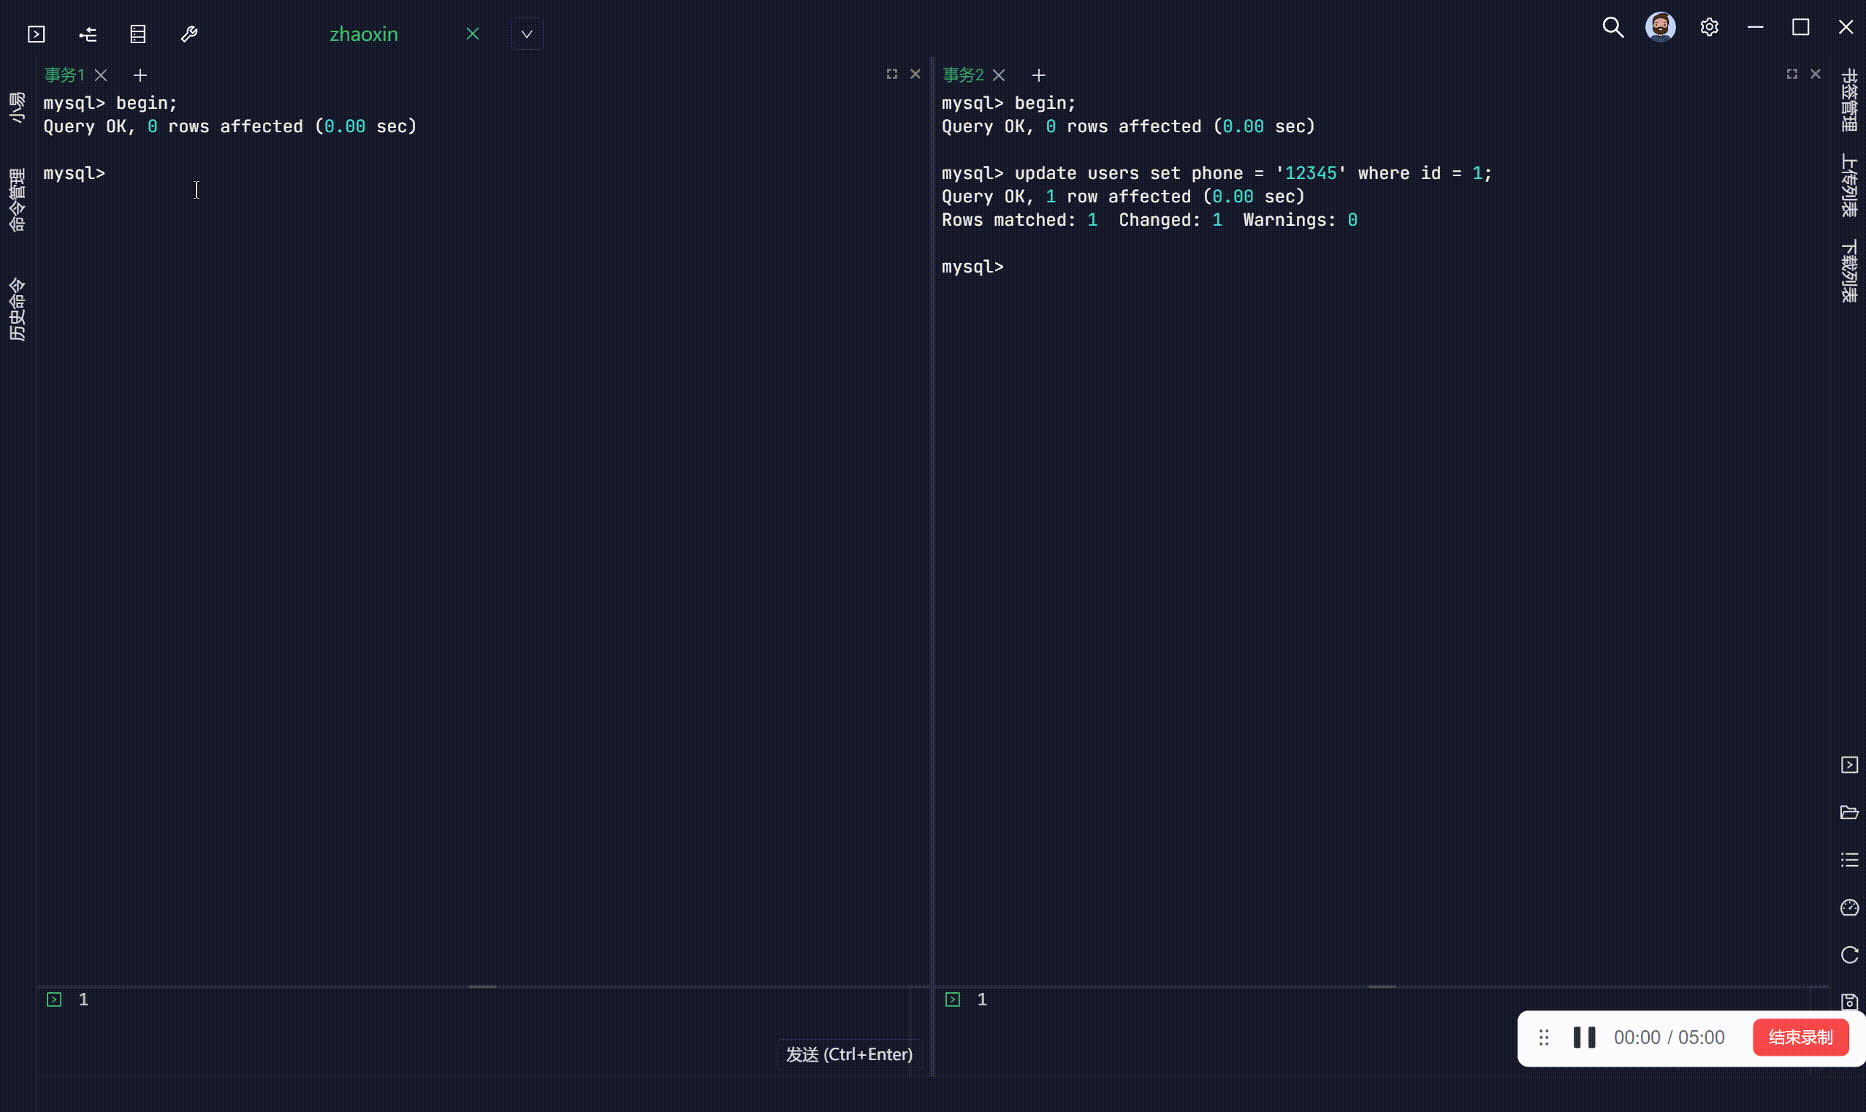Open the 小易 sidebar panel
This screenshot has width=1866, height=1112.
pos(17,107)
